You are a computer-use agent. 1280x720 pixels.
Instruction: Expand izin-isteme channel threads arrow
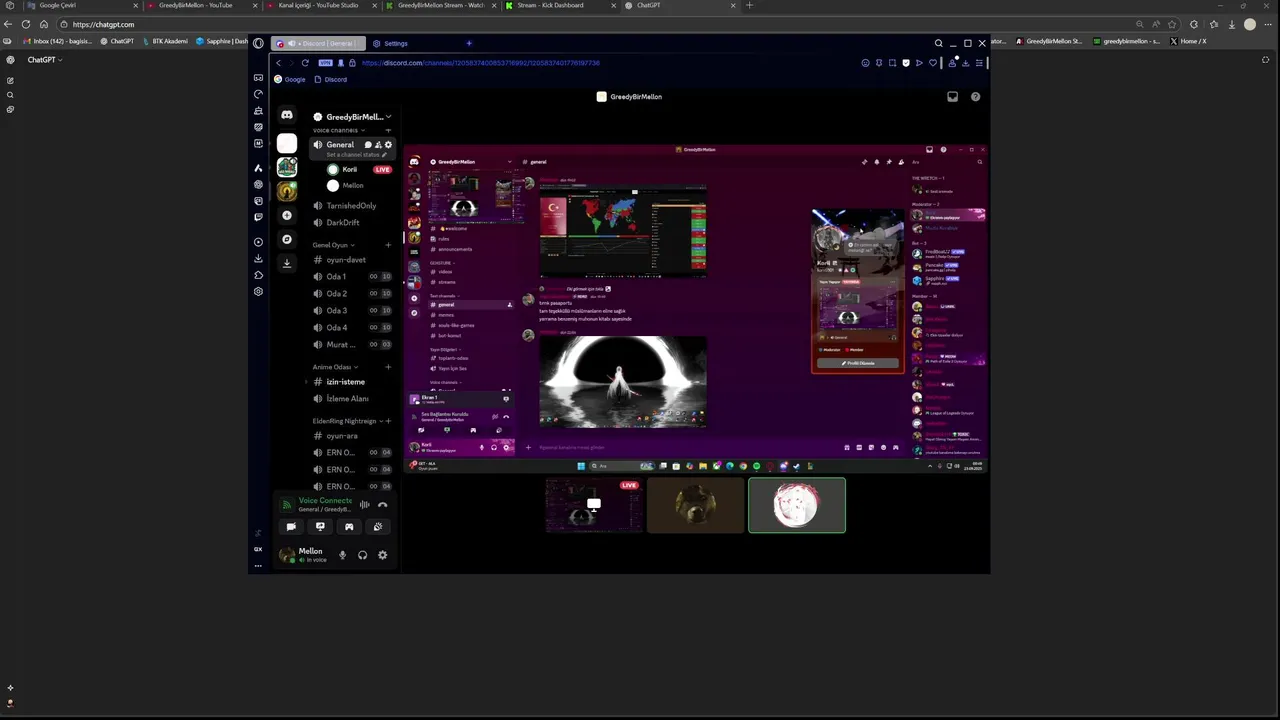coord(307,382)
